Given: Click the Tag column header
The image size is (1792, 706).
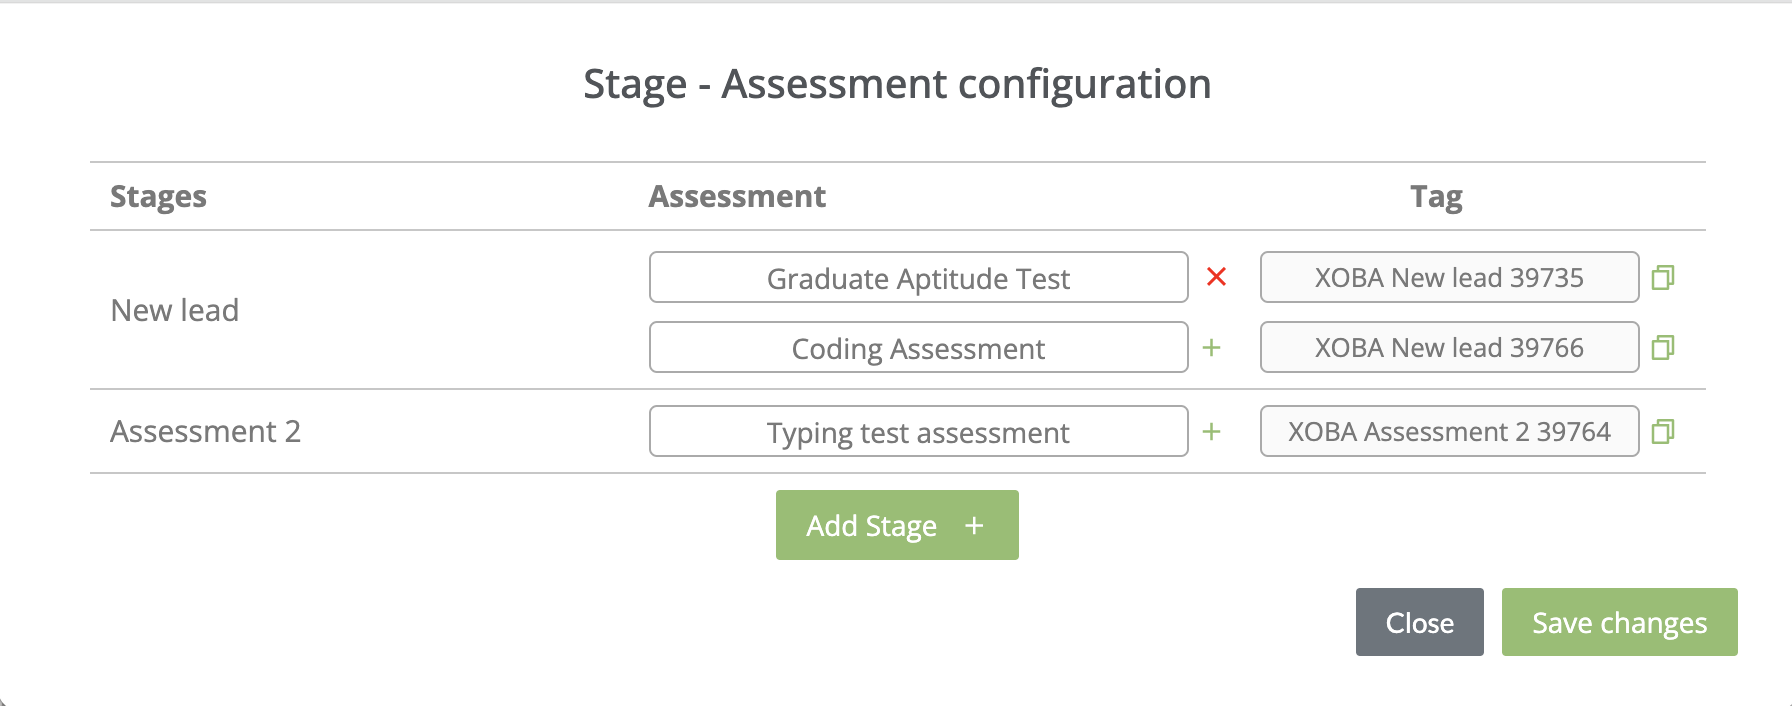Looking at the screenshot, I should pyautogui.click(x=1436, y=197).
